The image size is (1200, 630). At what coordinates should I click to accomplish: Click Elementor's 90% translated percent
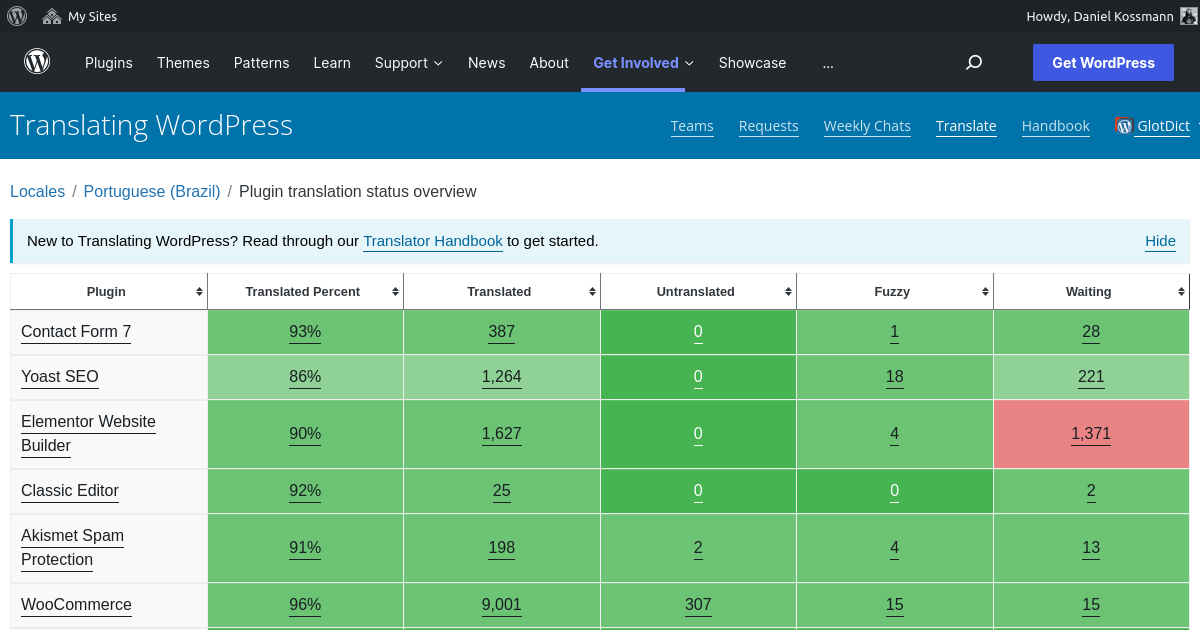[x=305, y=434]
